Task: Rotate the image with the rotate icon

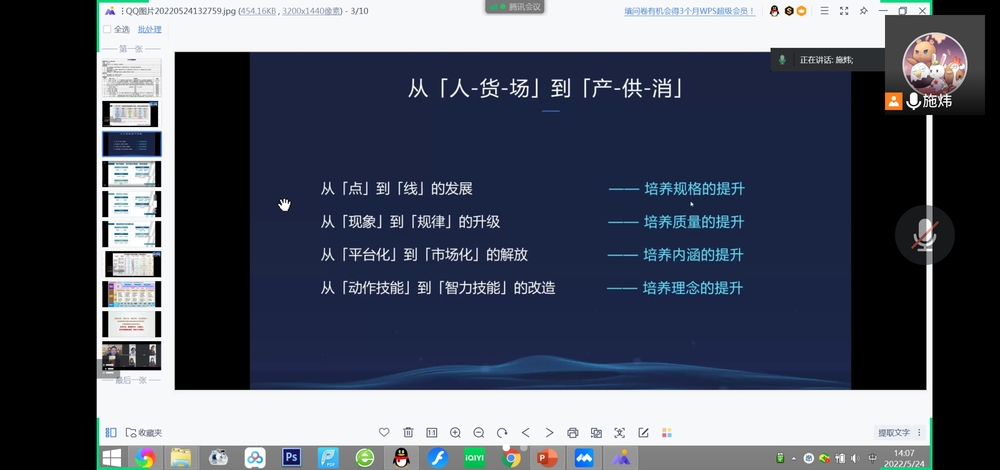Action: [502, 432]
